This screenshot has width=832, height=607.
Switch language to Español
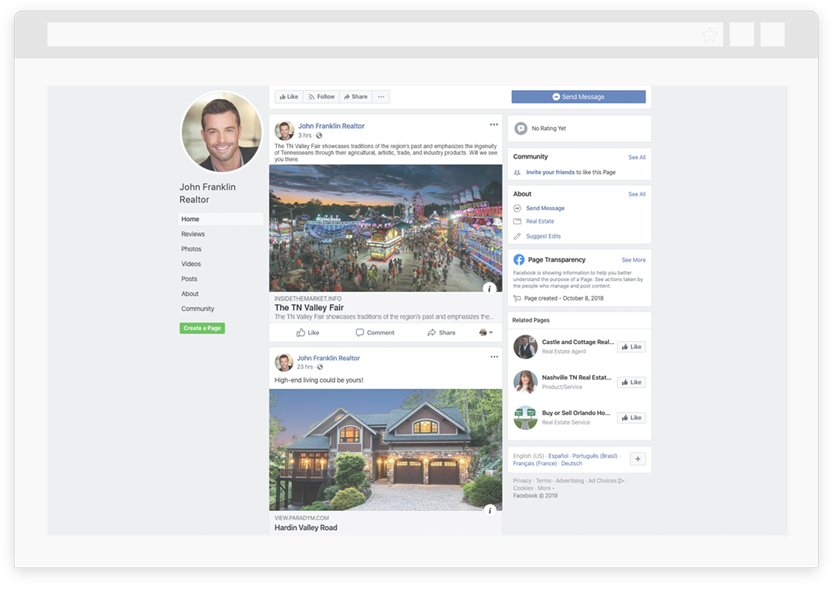click(558, 456)
